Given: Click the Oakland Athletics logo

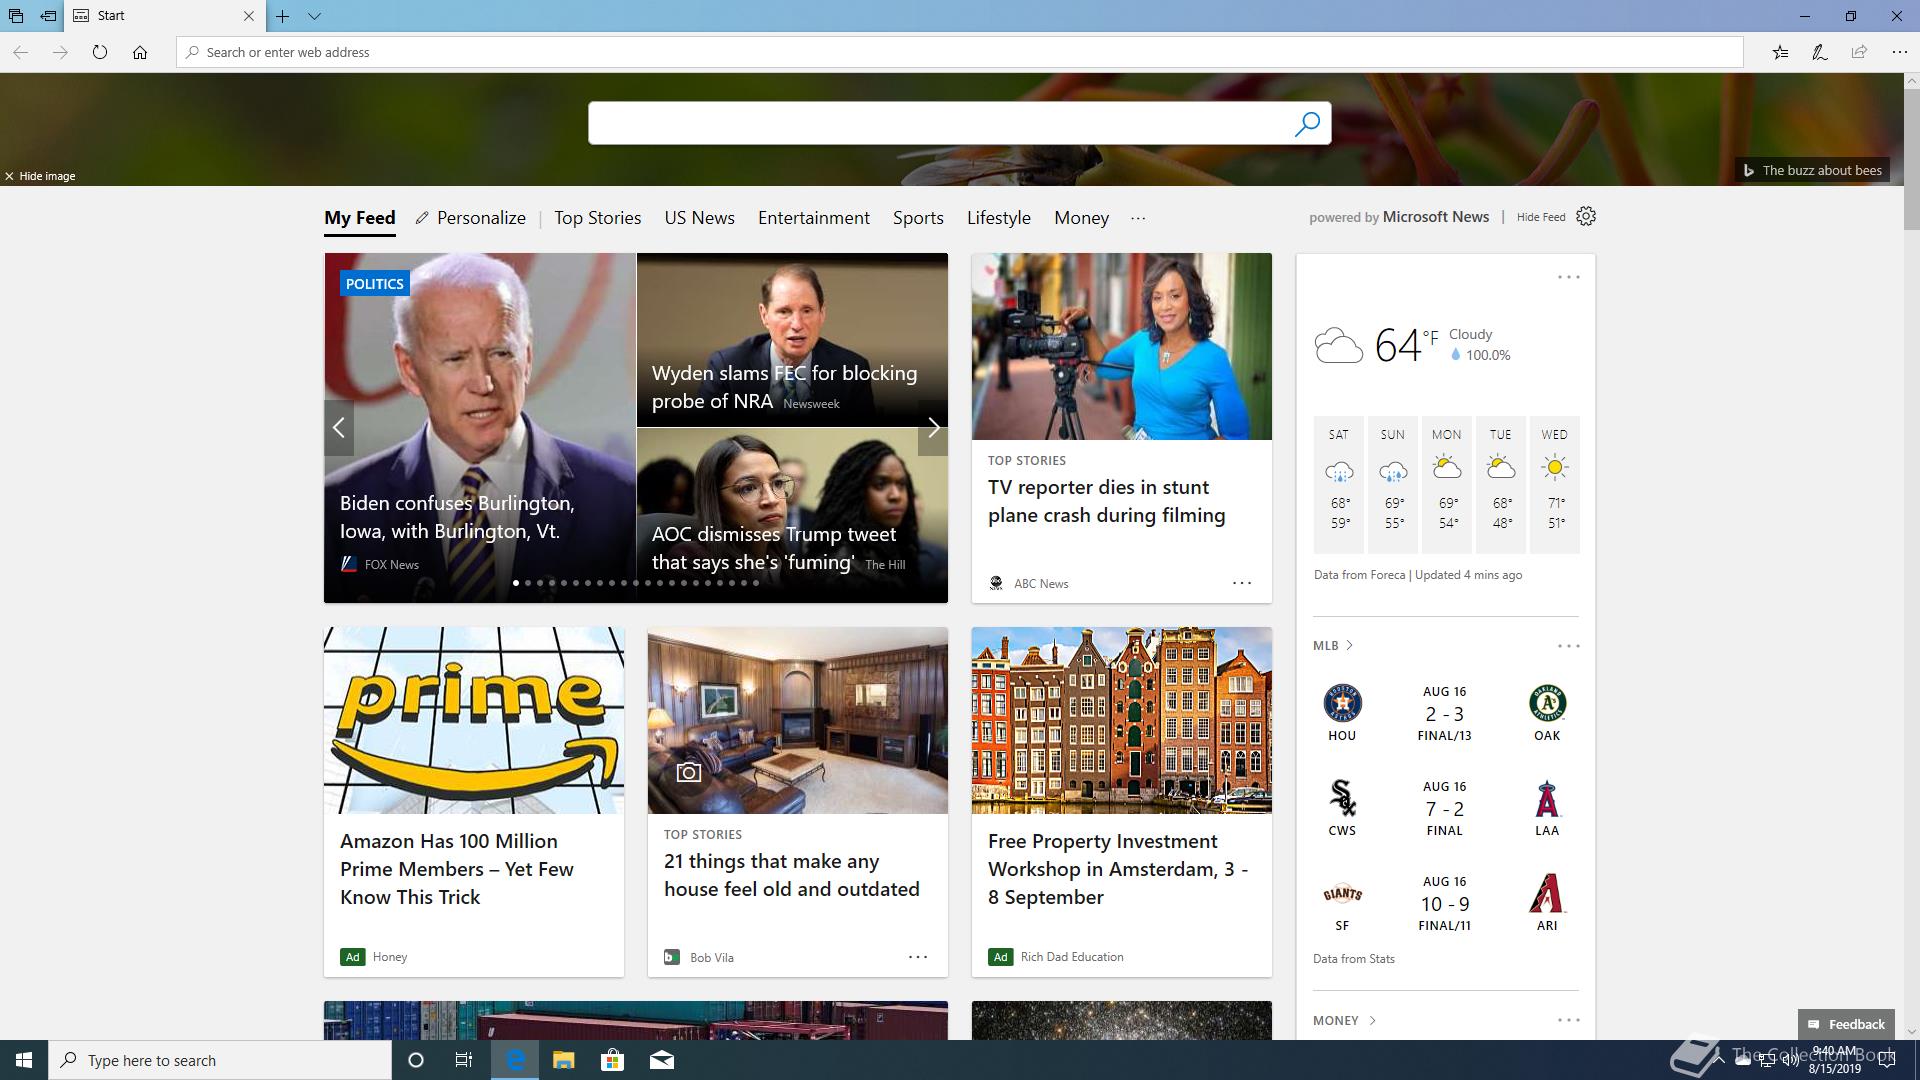Looking at the screenshot, I should click(x=1547, y=703).
